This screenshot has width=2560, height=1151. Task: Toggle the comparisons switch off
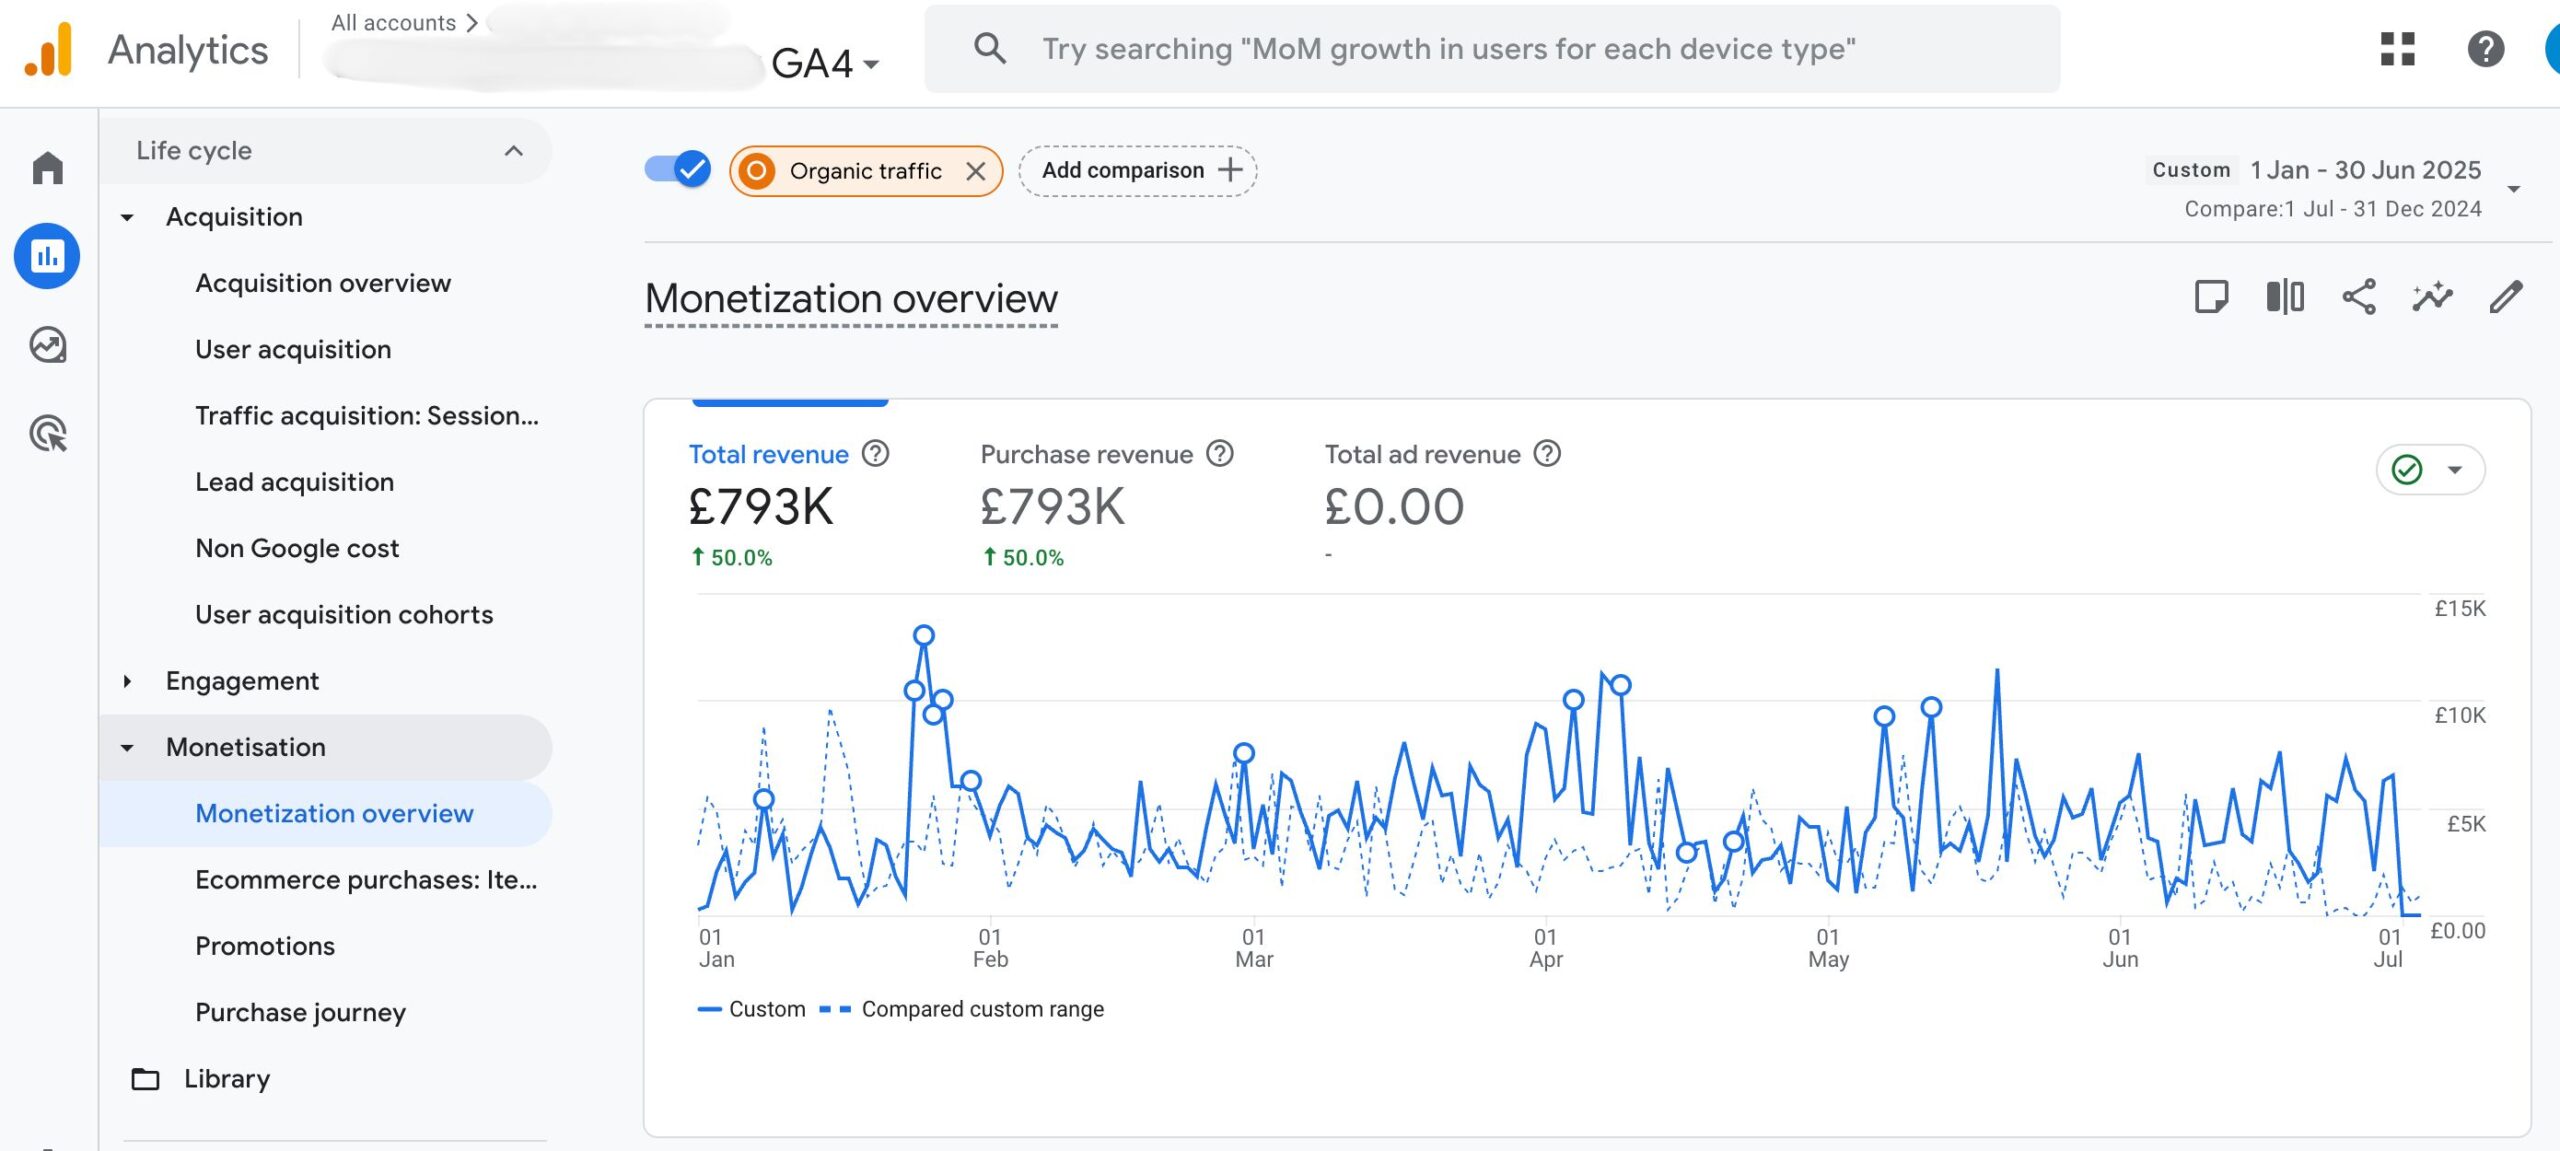click(678, 170)
